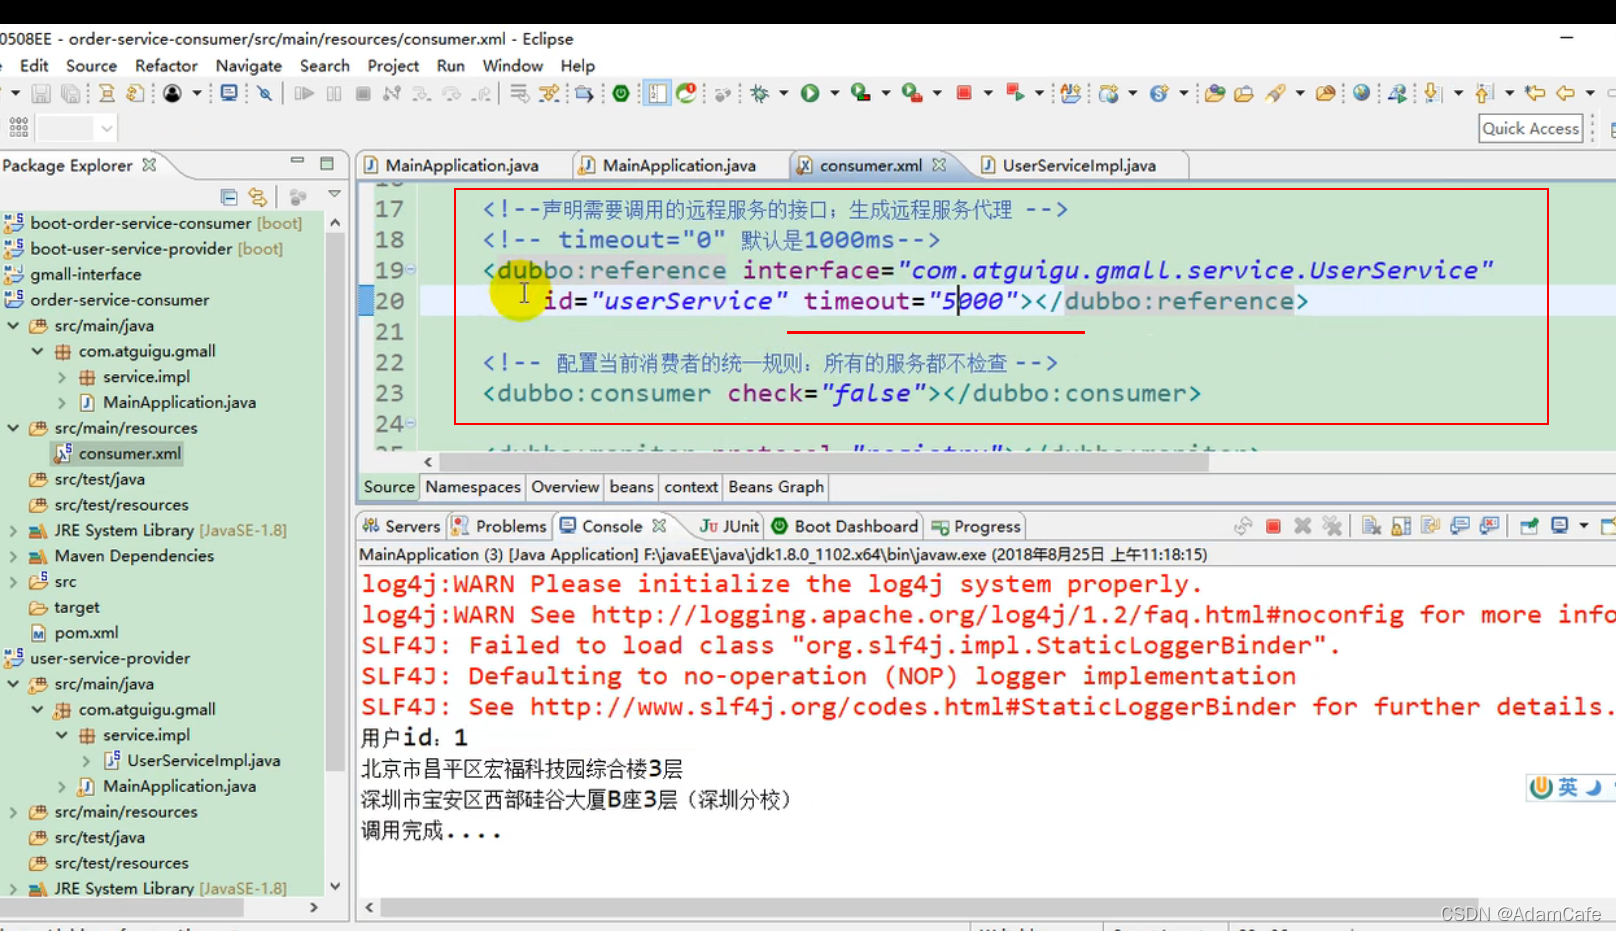Click the green Run button in the toolbar
The width and height of the screenshot is (1616, 931).
tap(810, 93)
